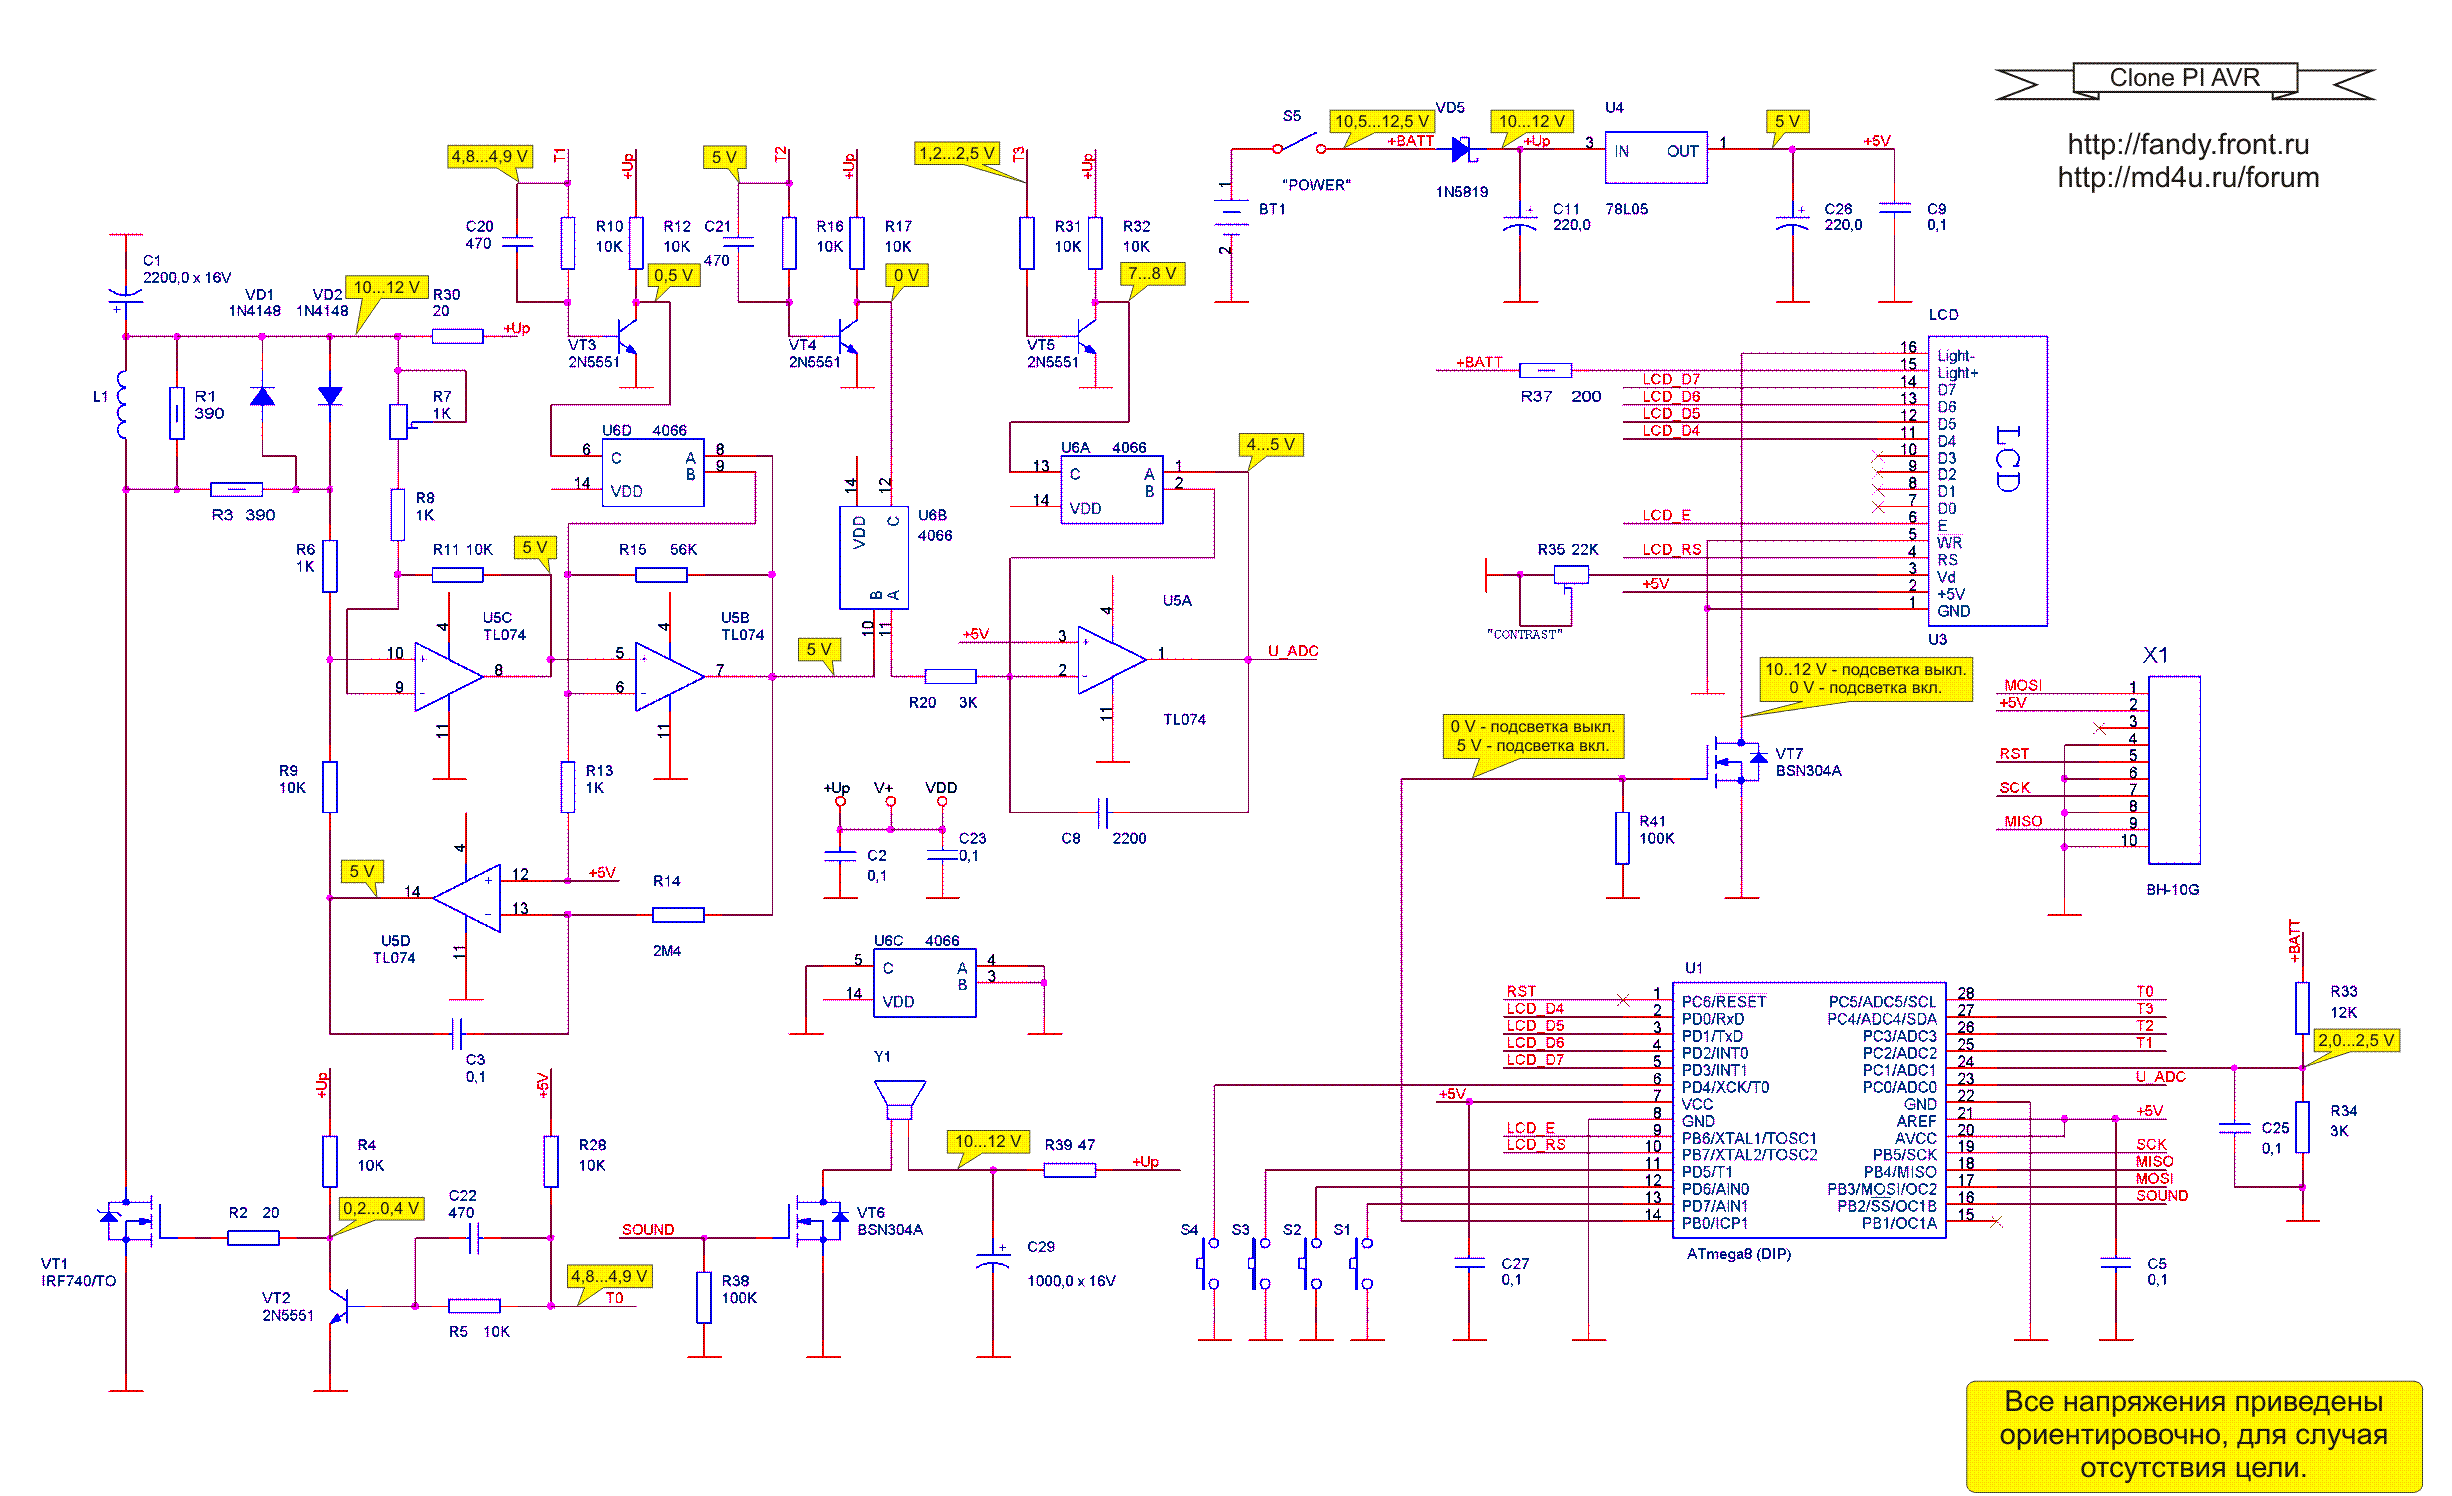Click the U6B 4066 switch block

click(874, 557)
